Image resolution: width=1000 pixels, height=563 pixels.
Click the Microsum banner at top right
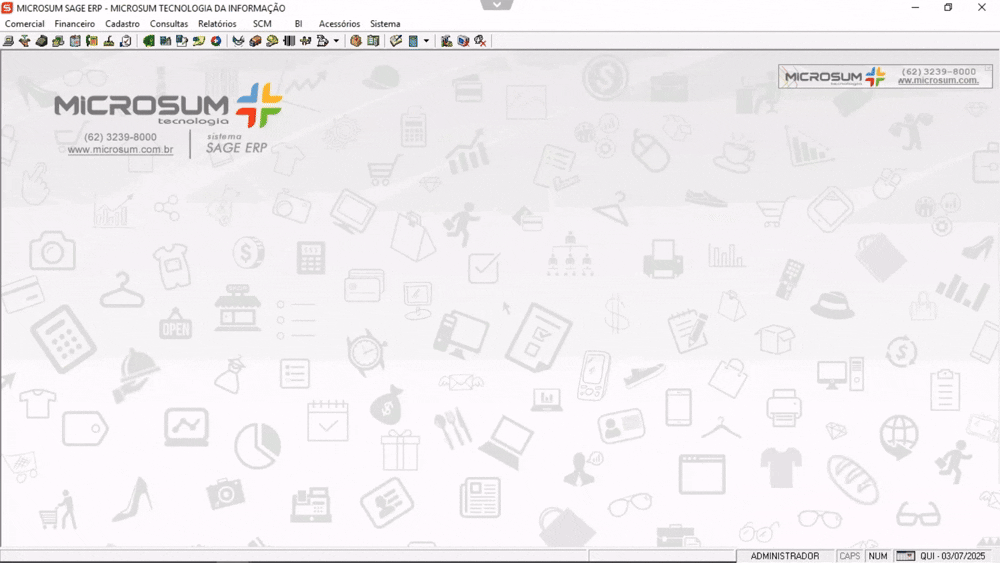pos(885,77)
